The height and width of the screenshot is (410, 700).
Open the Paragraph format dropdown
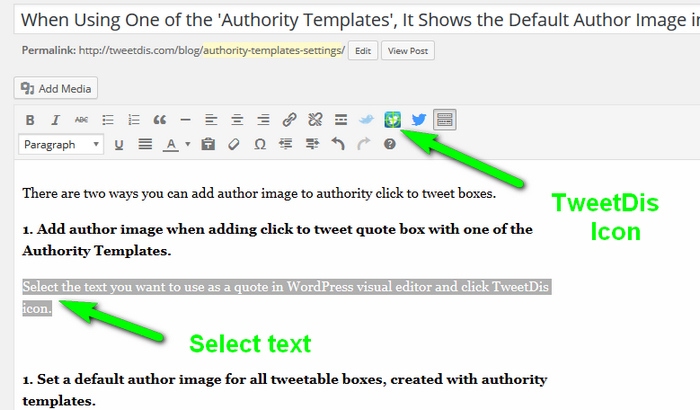point(61,145)
